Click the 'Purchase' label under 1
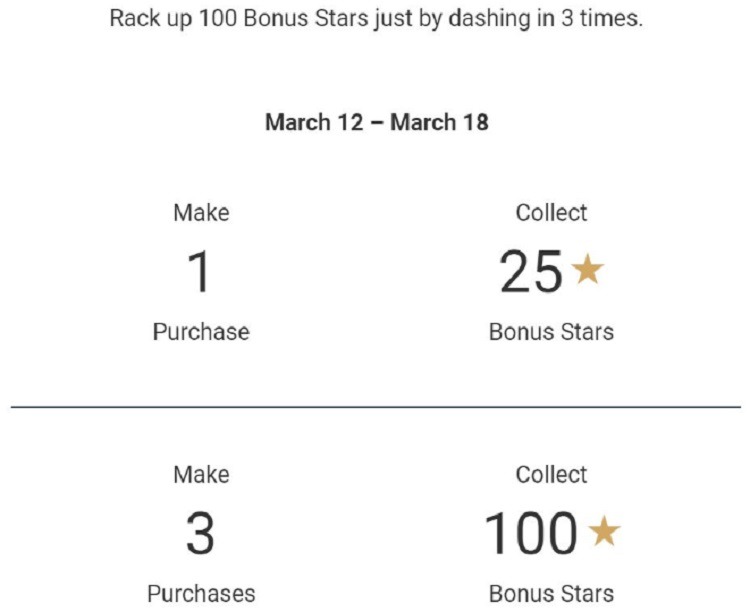 point(201,332)
